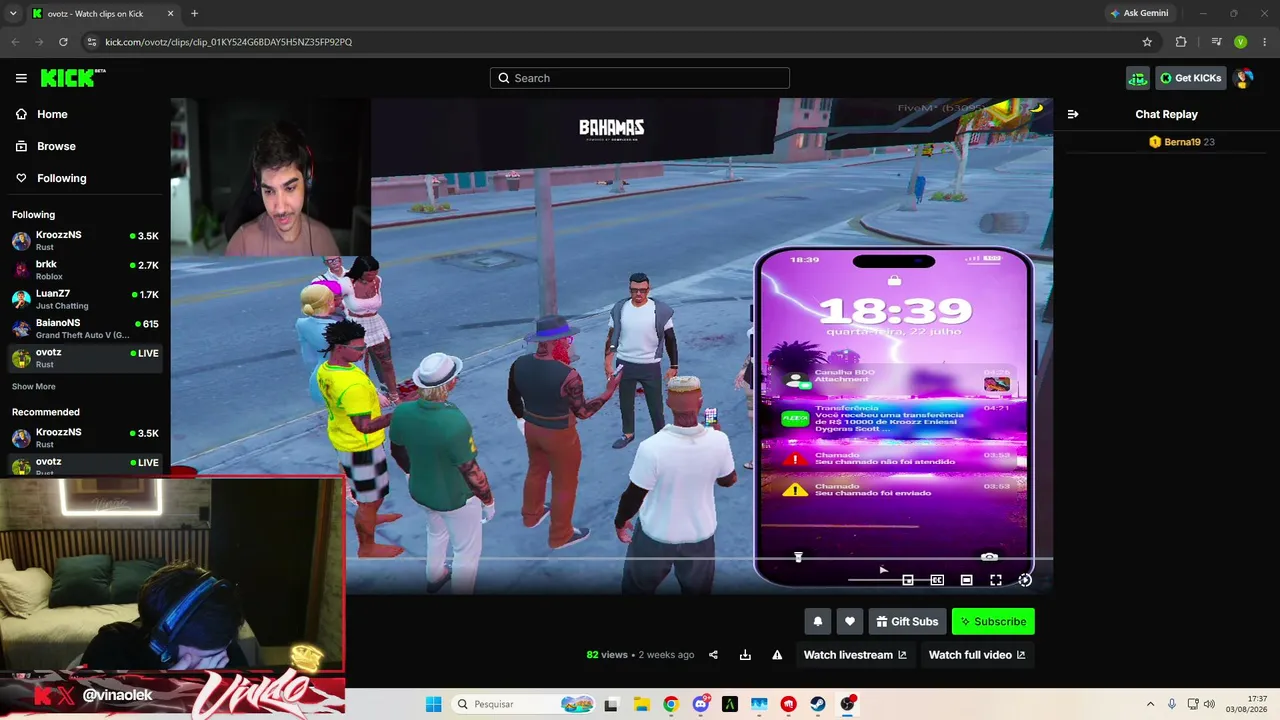Viewport: 1280px width, 720px height.
Task: Open File Explorer from taskbar
Action: point(641,704)
